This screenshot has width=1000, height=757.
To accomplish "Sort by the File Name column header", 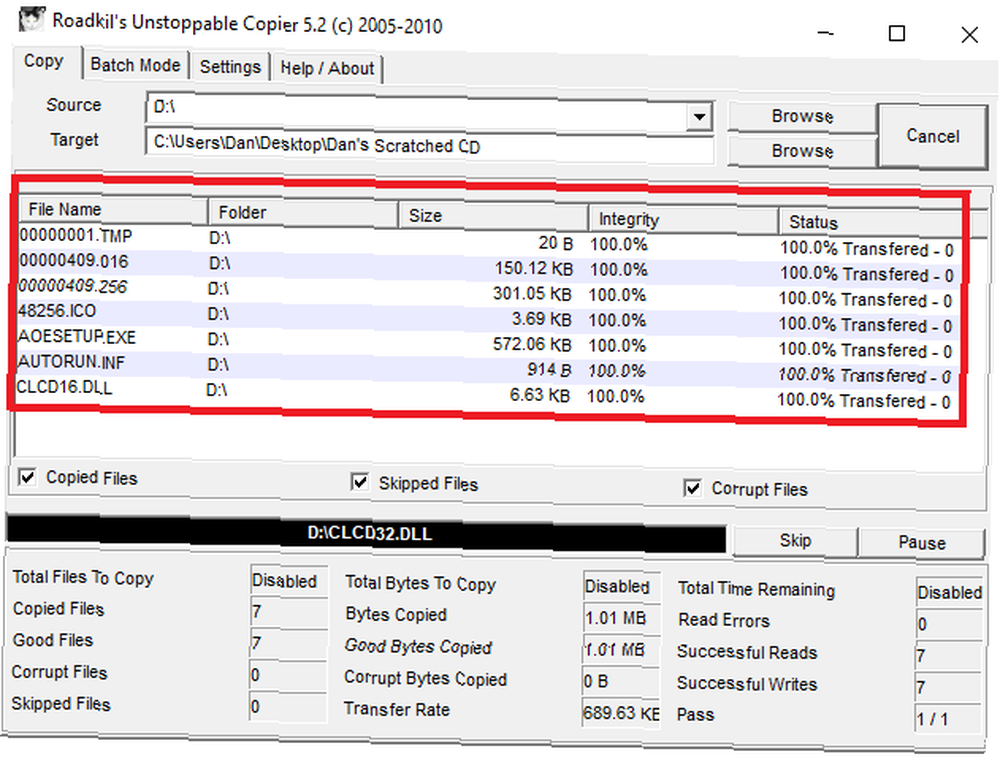I will tap(112, 210).
